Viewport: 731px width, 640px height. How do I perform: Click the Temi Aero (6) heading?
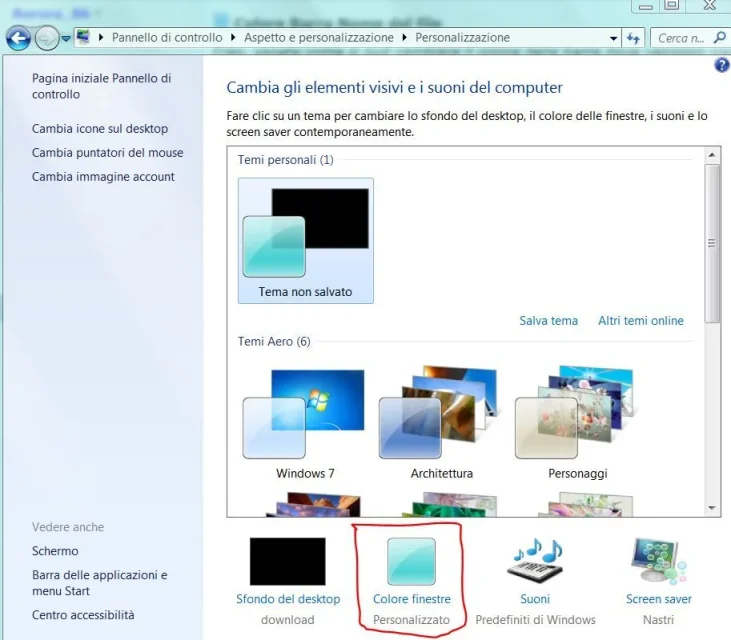pyautogui.click(x=274, y=342)
